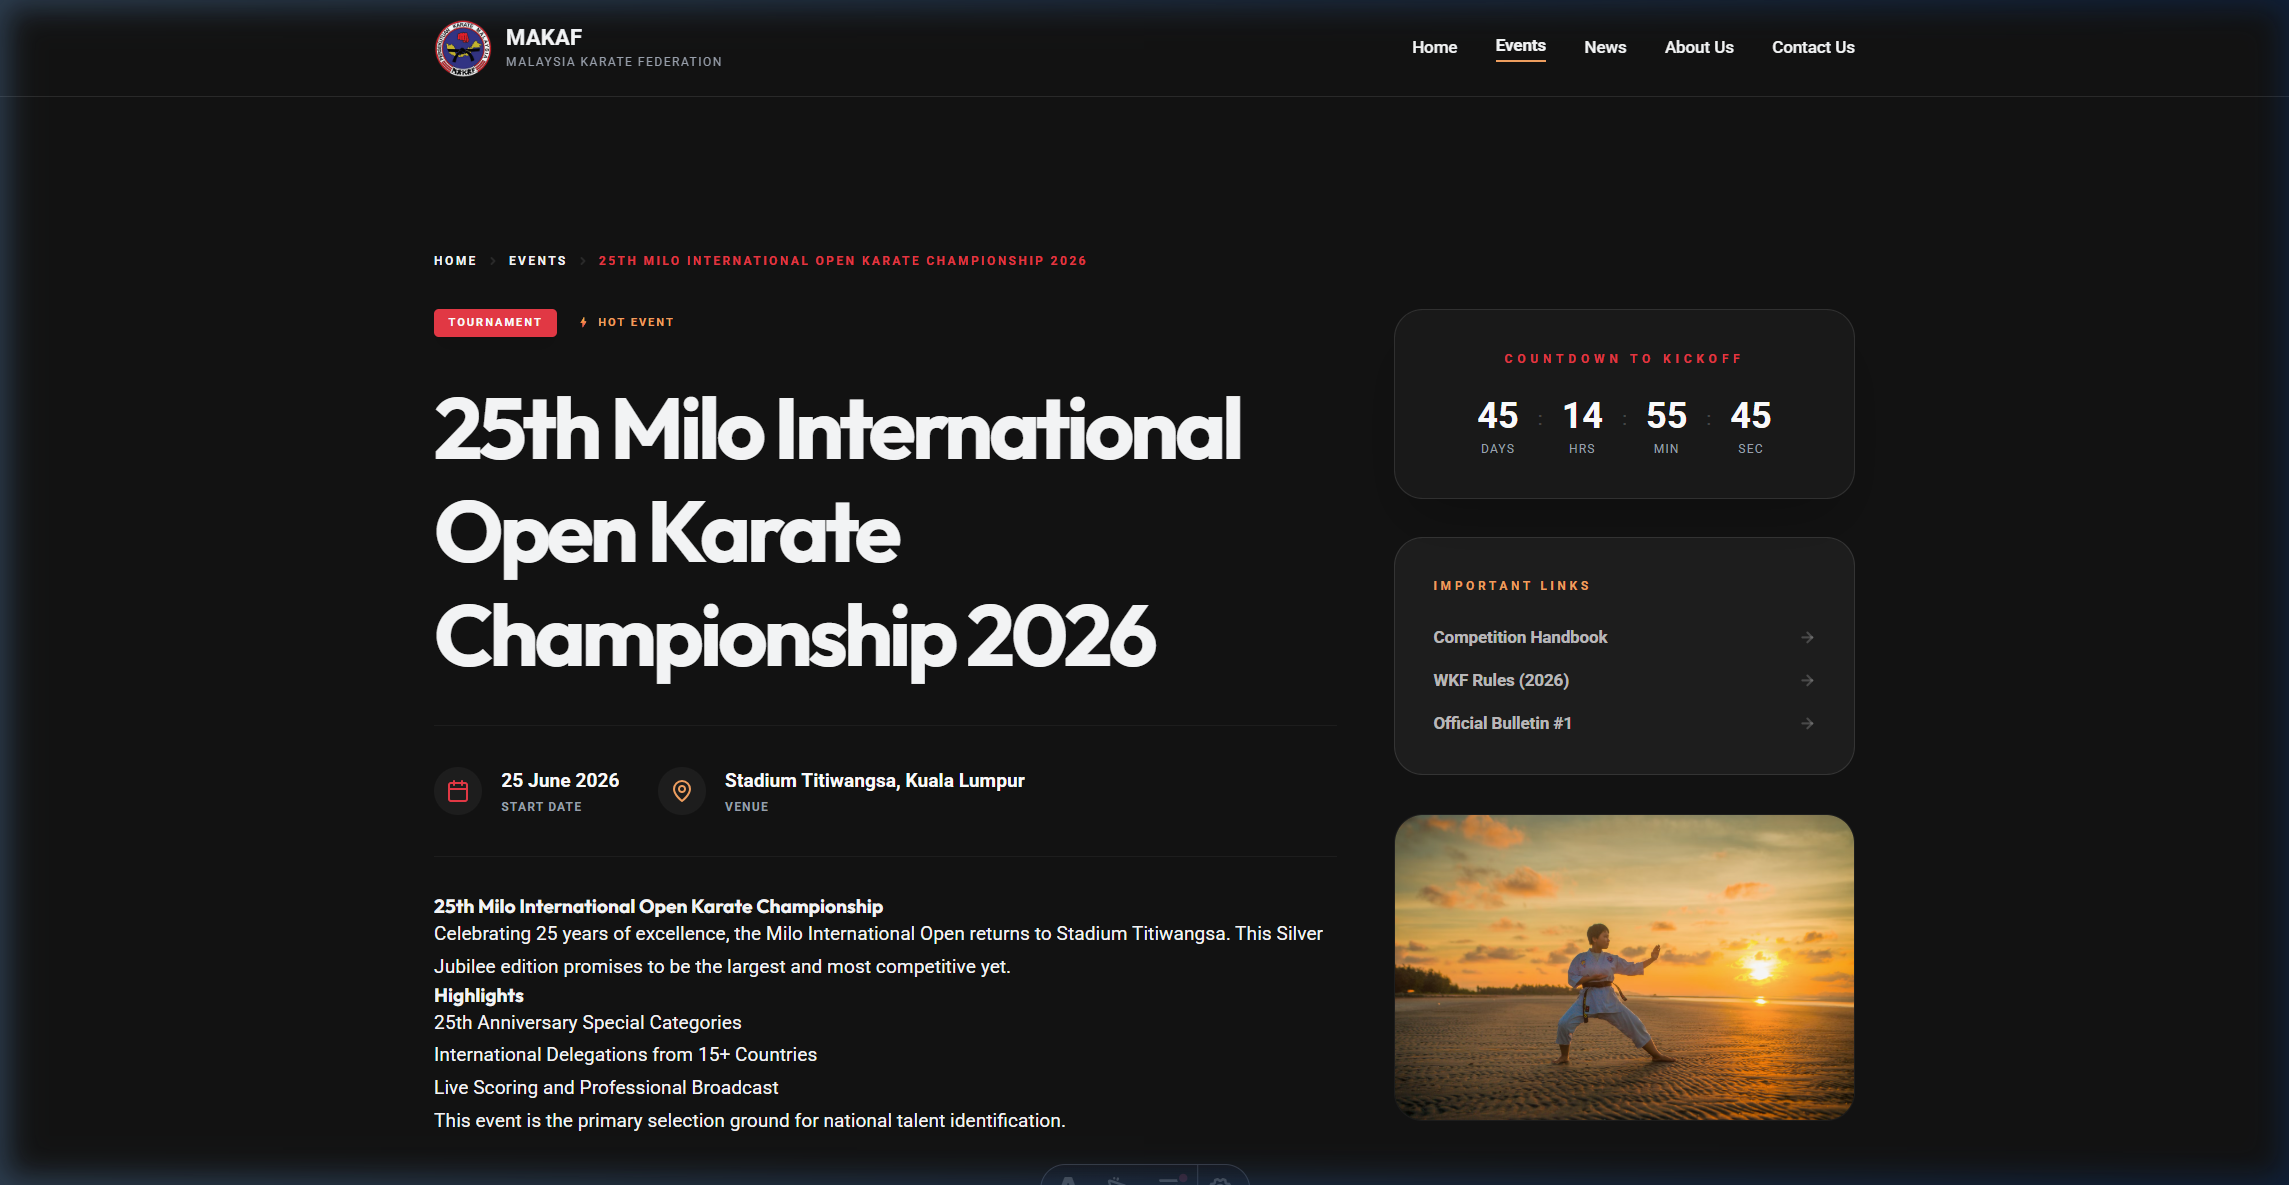
Task: Click the location pin icon beside the venue
Action: pos(682,791)
